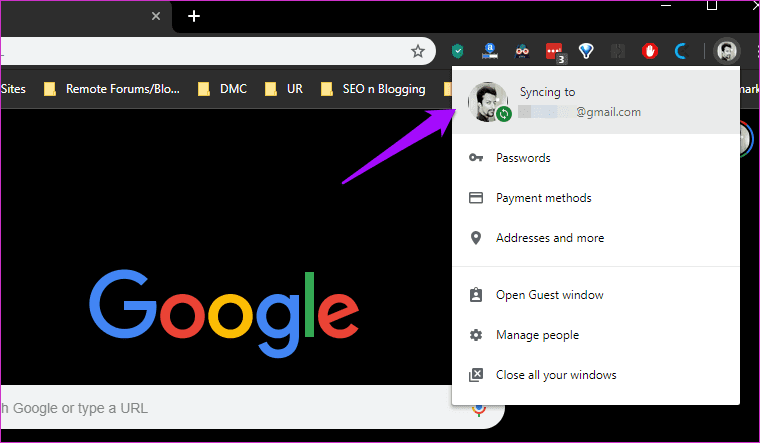
Task: Click the blue diamond extension icon
Action: click(586, 50)
